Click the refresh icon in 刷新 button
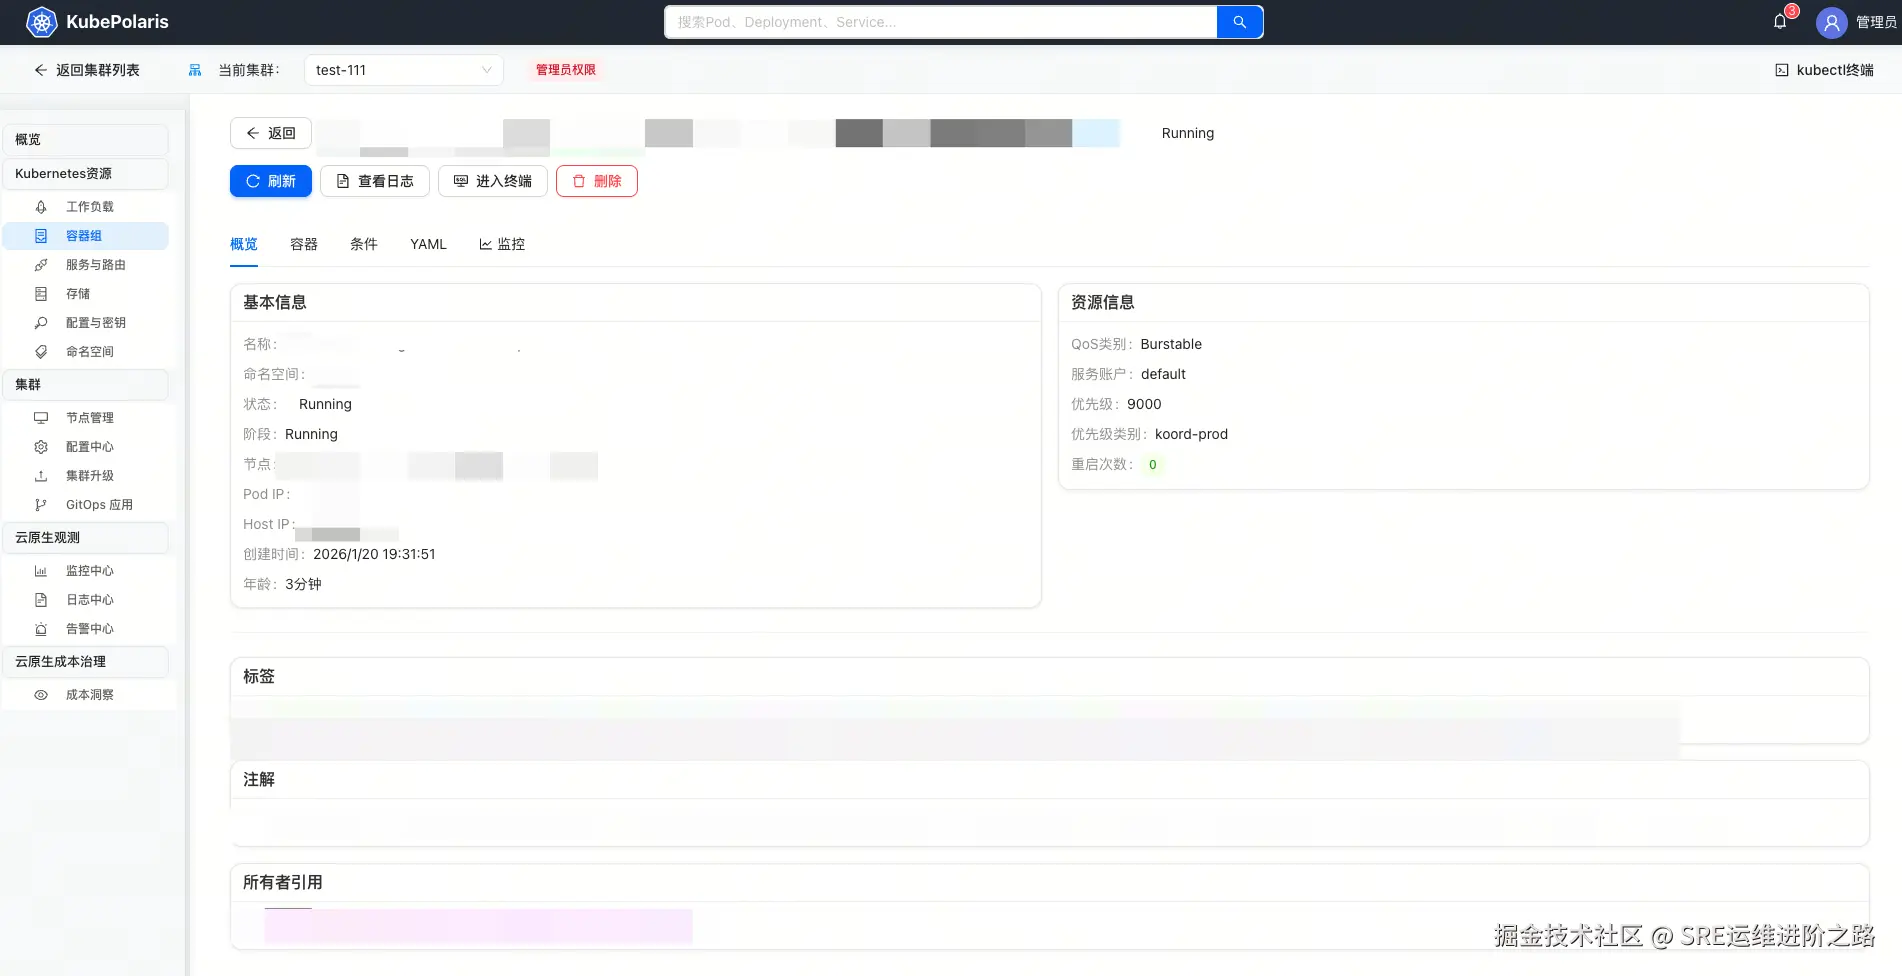Screen dimensions: 1902x976 (x=253, y=181)
